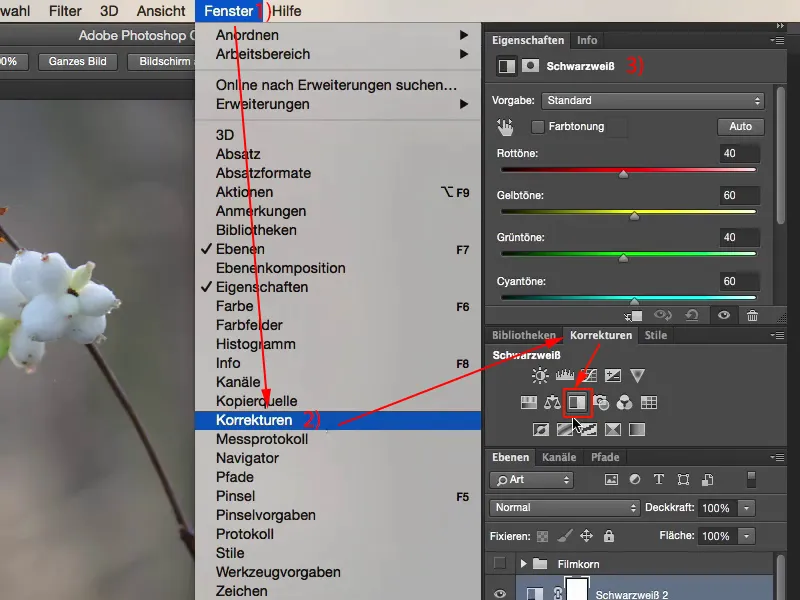This screenshot has width=800, height=600.
Task: Open the Korrekturen panel flyout menu
Action: click(778, 335)
